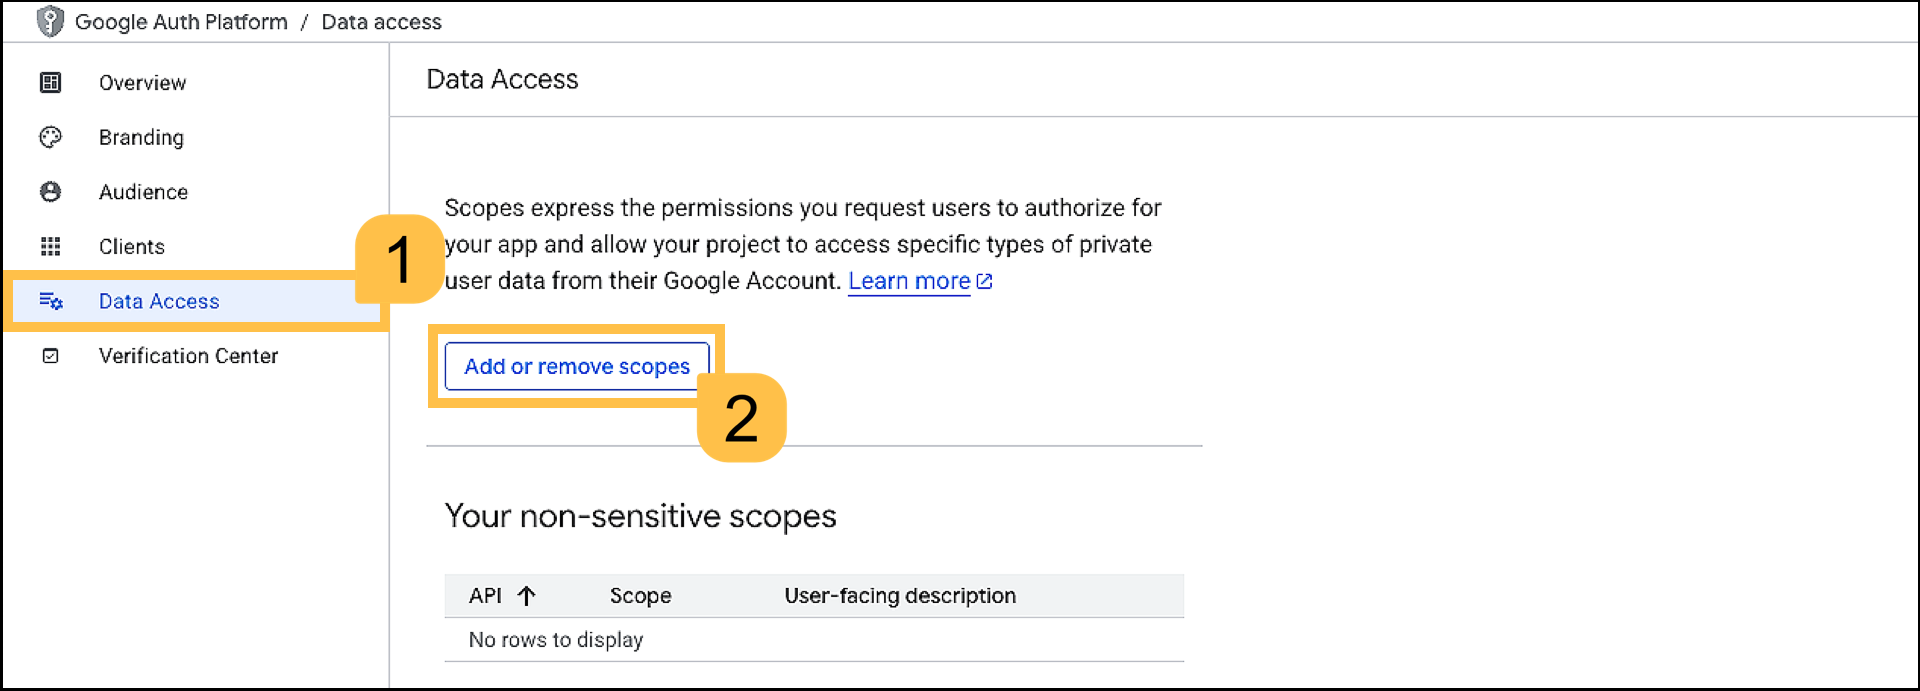Click the Verification Center checkmark icon

[50, 356]
